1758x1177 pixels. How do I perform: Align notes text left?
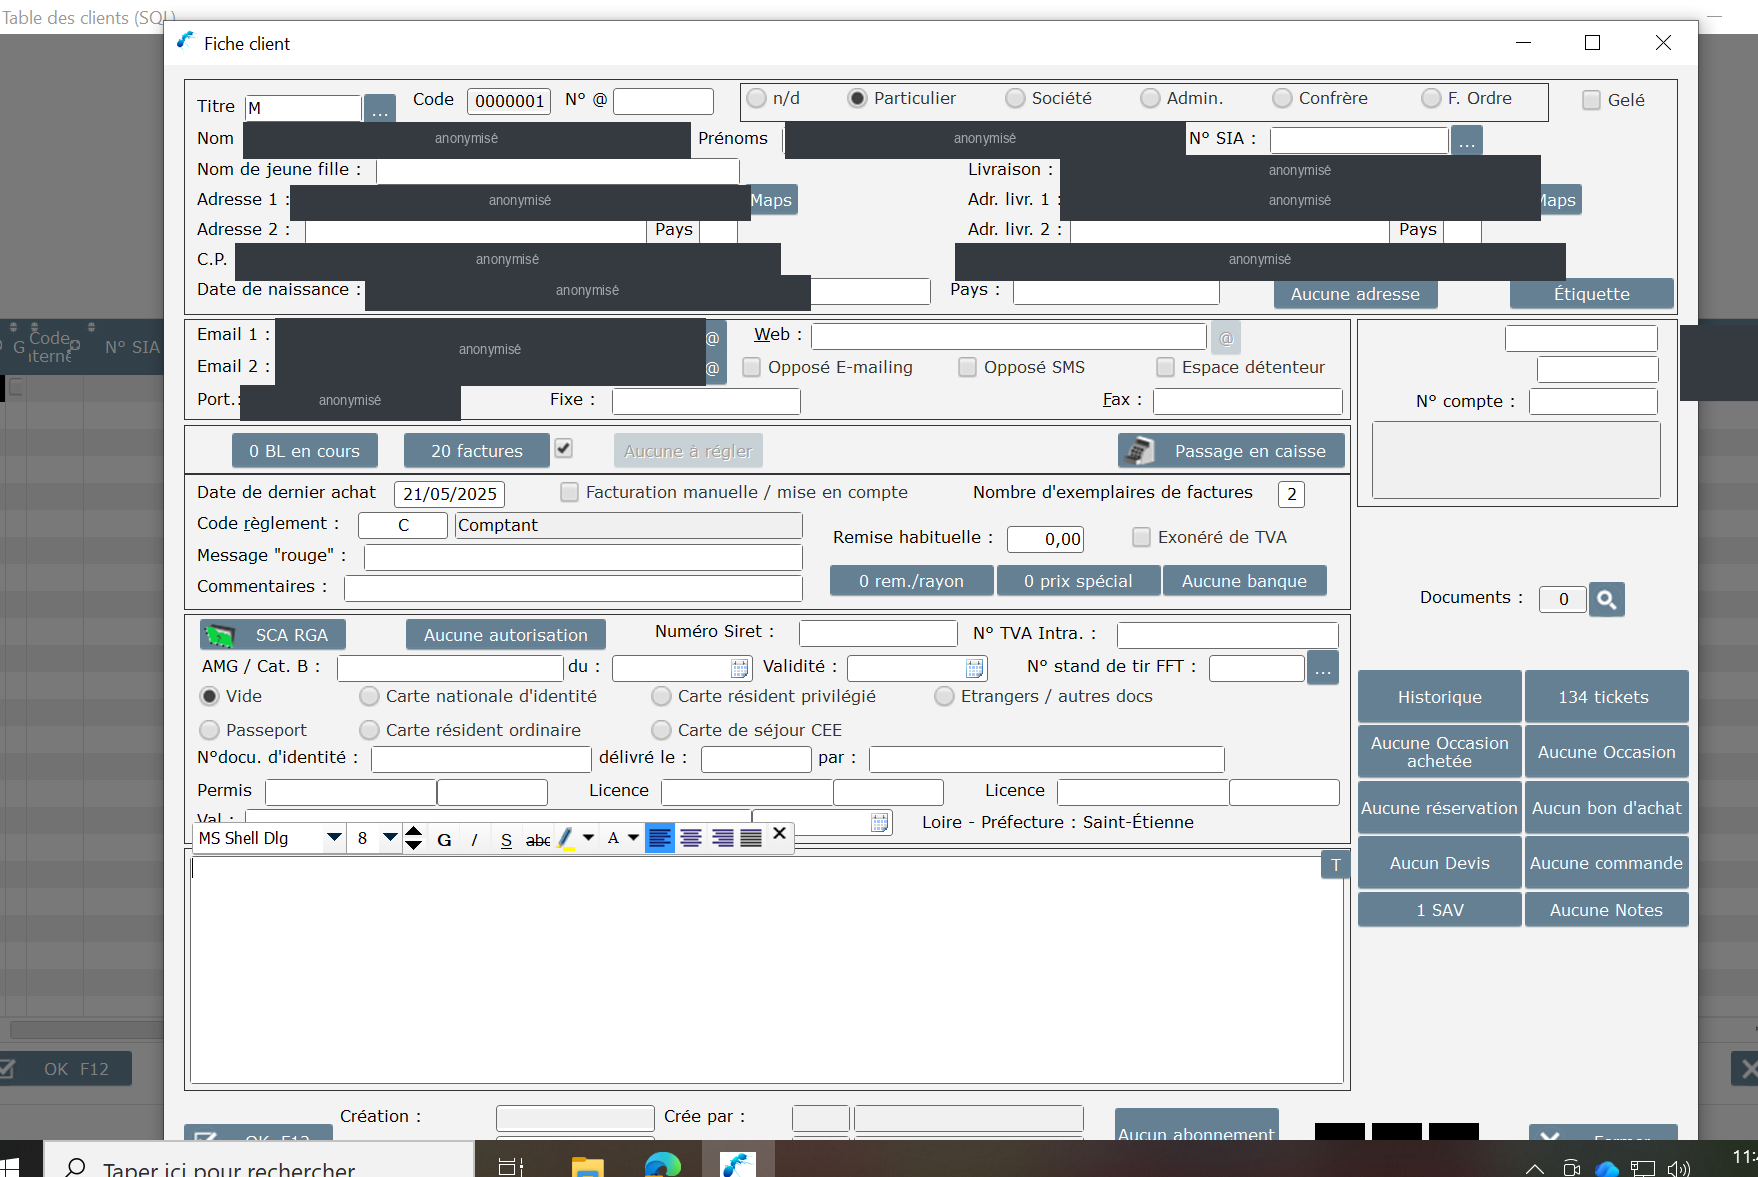point(660,838)
